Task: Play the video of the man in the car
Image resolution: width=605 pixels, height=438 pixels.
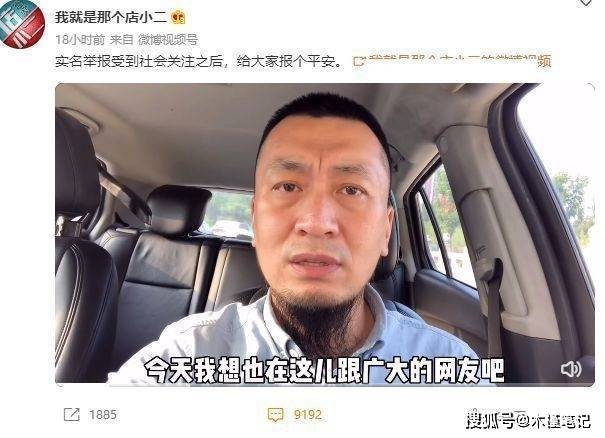Action: point(324,234)
